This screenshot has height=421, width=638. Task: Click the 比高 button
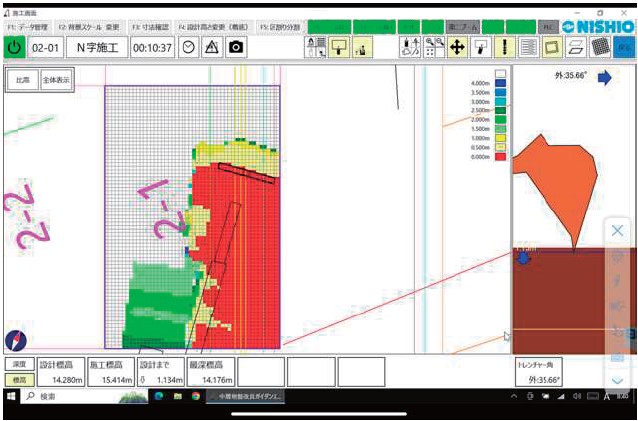[x=23, y=80]
